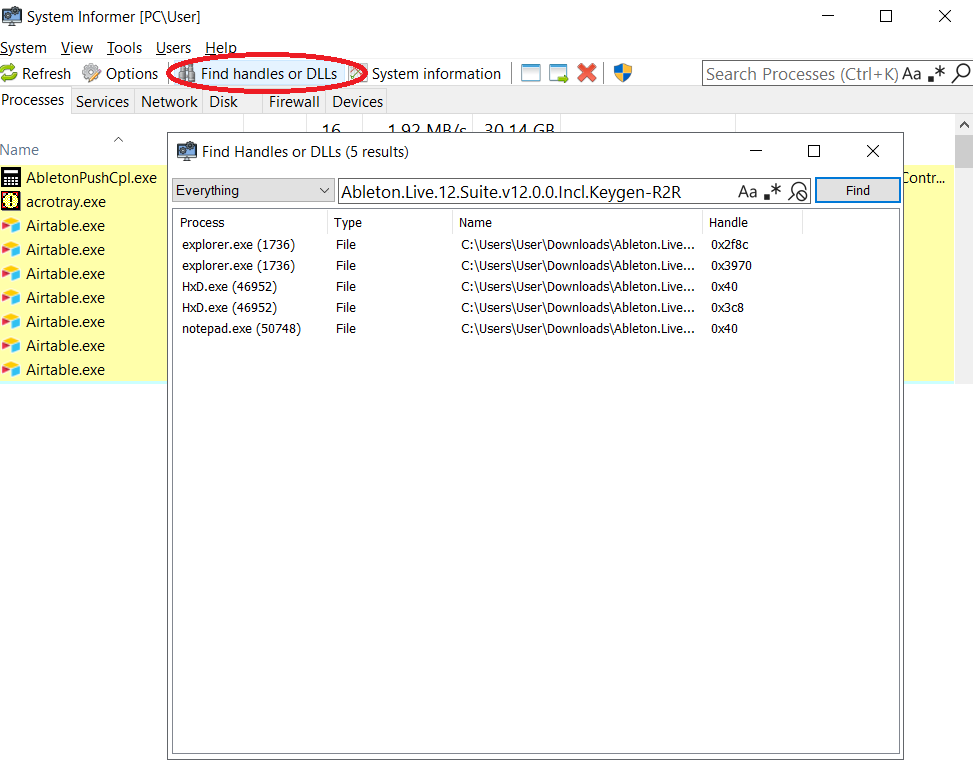This screenshot has height=769, width=973.
Task: Sort results by Handle column
Action: point(753,222)
